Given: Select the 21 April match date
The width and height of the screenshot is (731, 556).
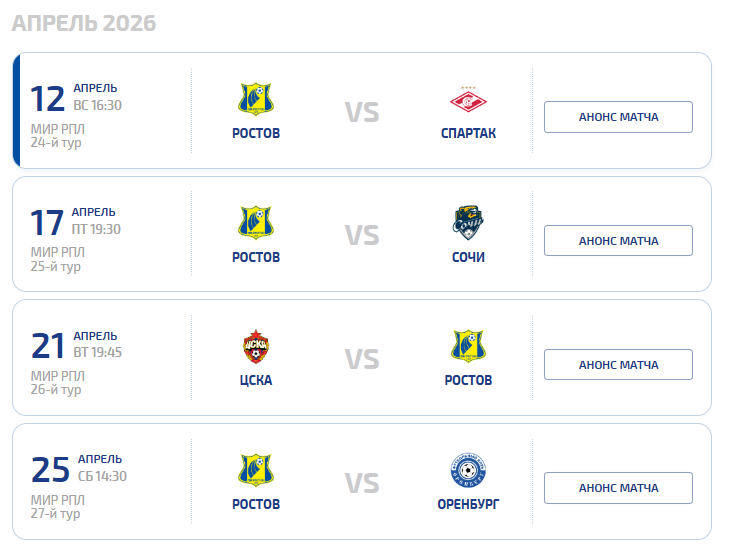Looking at the screenshot, I should [x=48, y=347].
